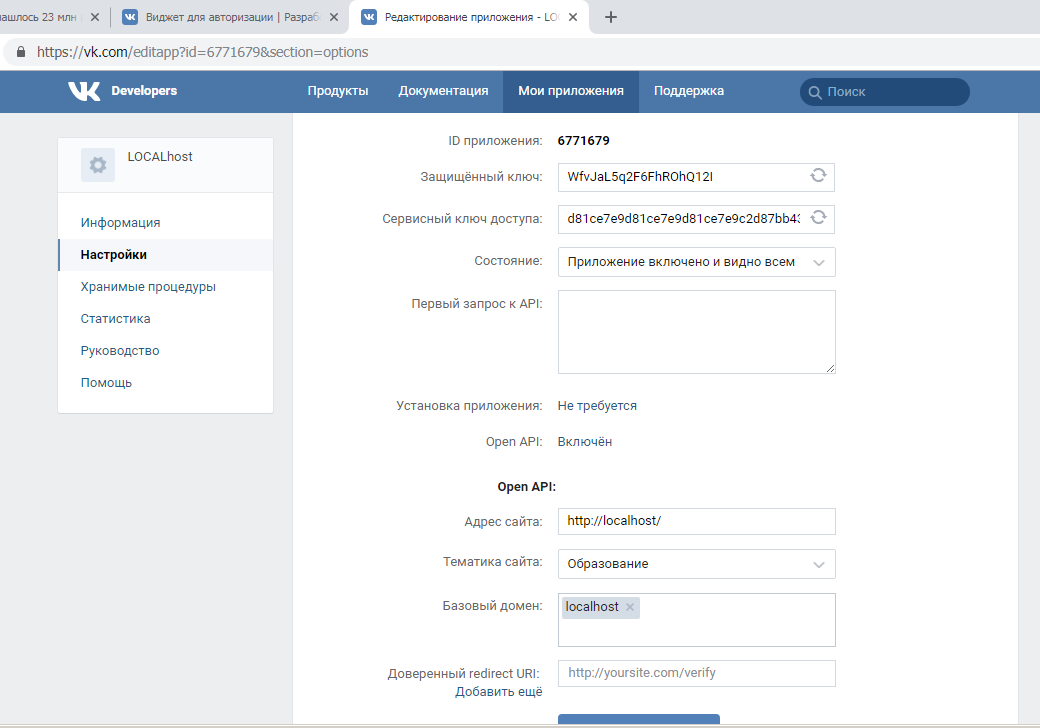The image size is (1040, 728).
Task: Open a new browser tab
Action: tap(611, 17)
